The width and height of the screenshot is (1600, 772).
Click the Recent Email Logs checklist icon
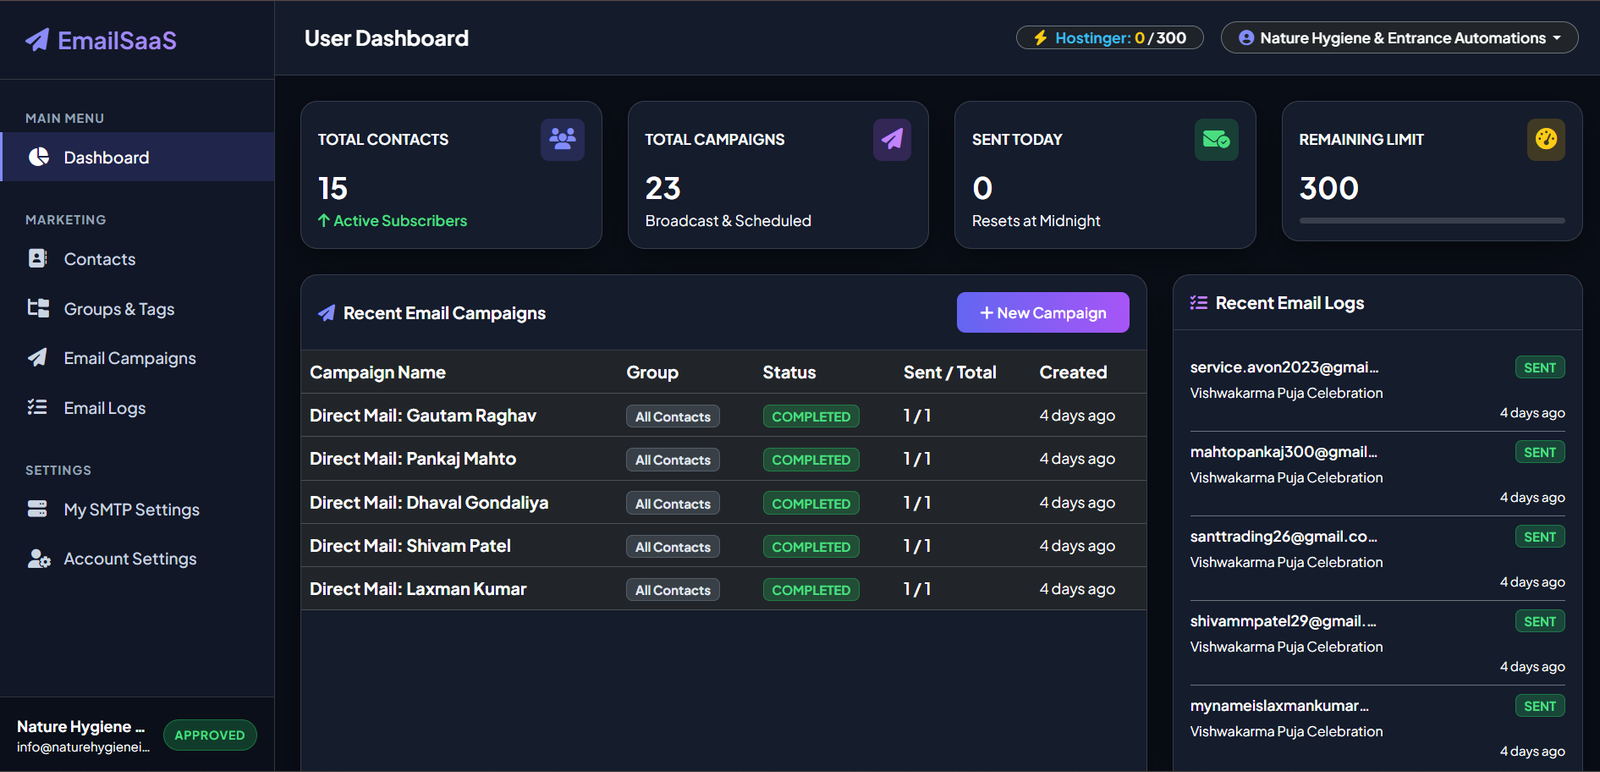1199,302
